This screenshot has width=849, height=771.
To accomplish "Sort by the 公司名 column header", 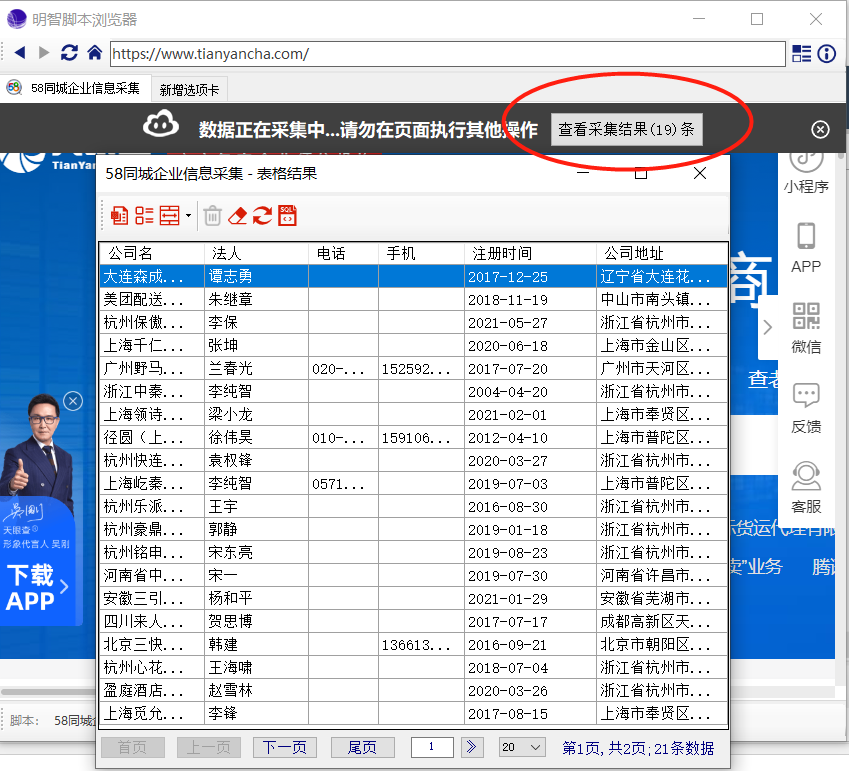I will coord(152,253).
